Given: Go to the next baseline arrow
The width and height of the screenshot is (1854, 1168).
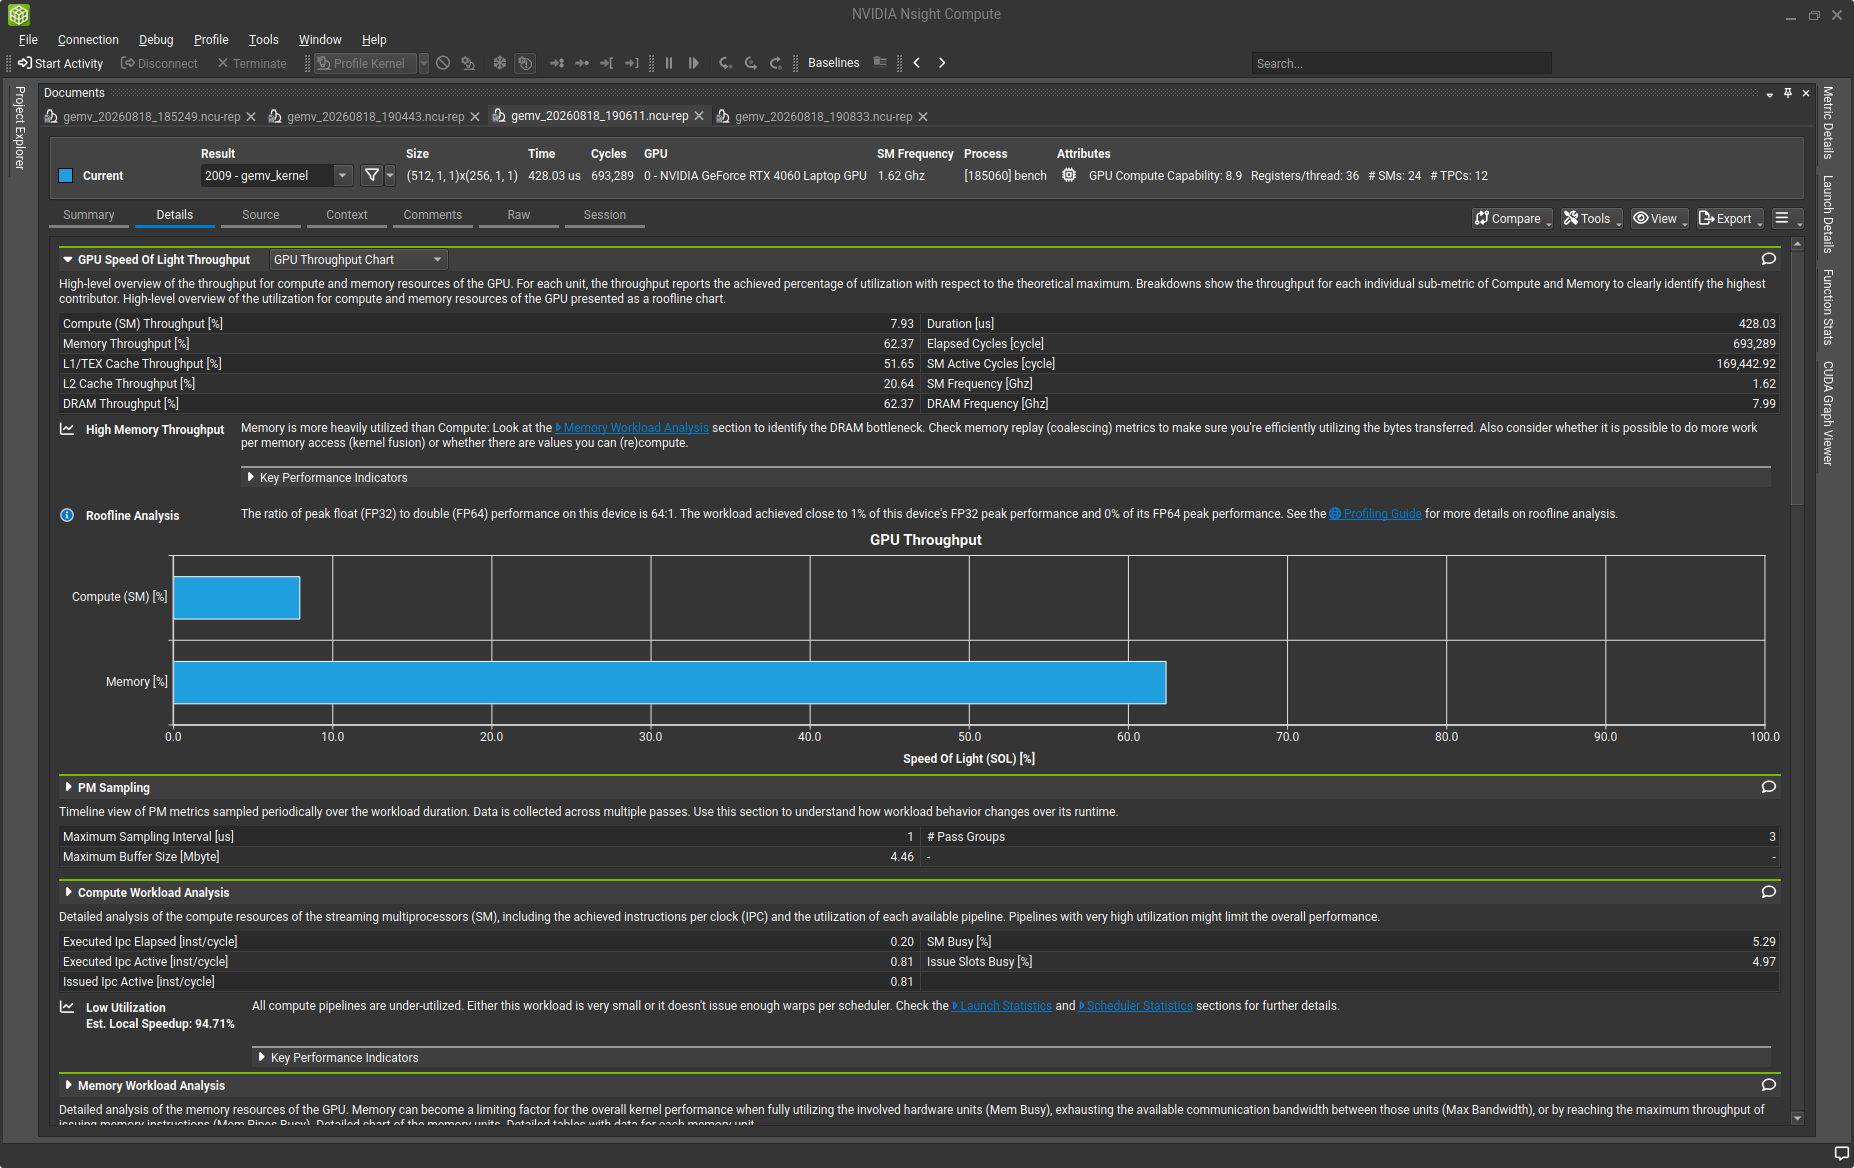Looking at the screenshot, I should pos(942,63).
